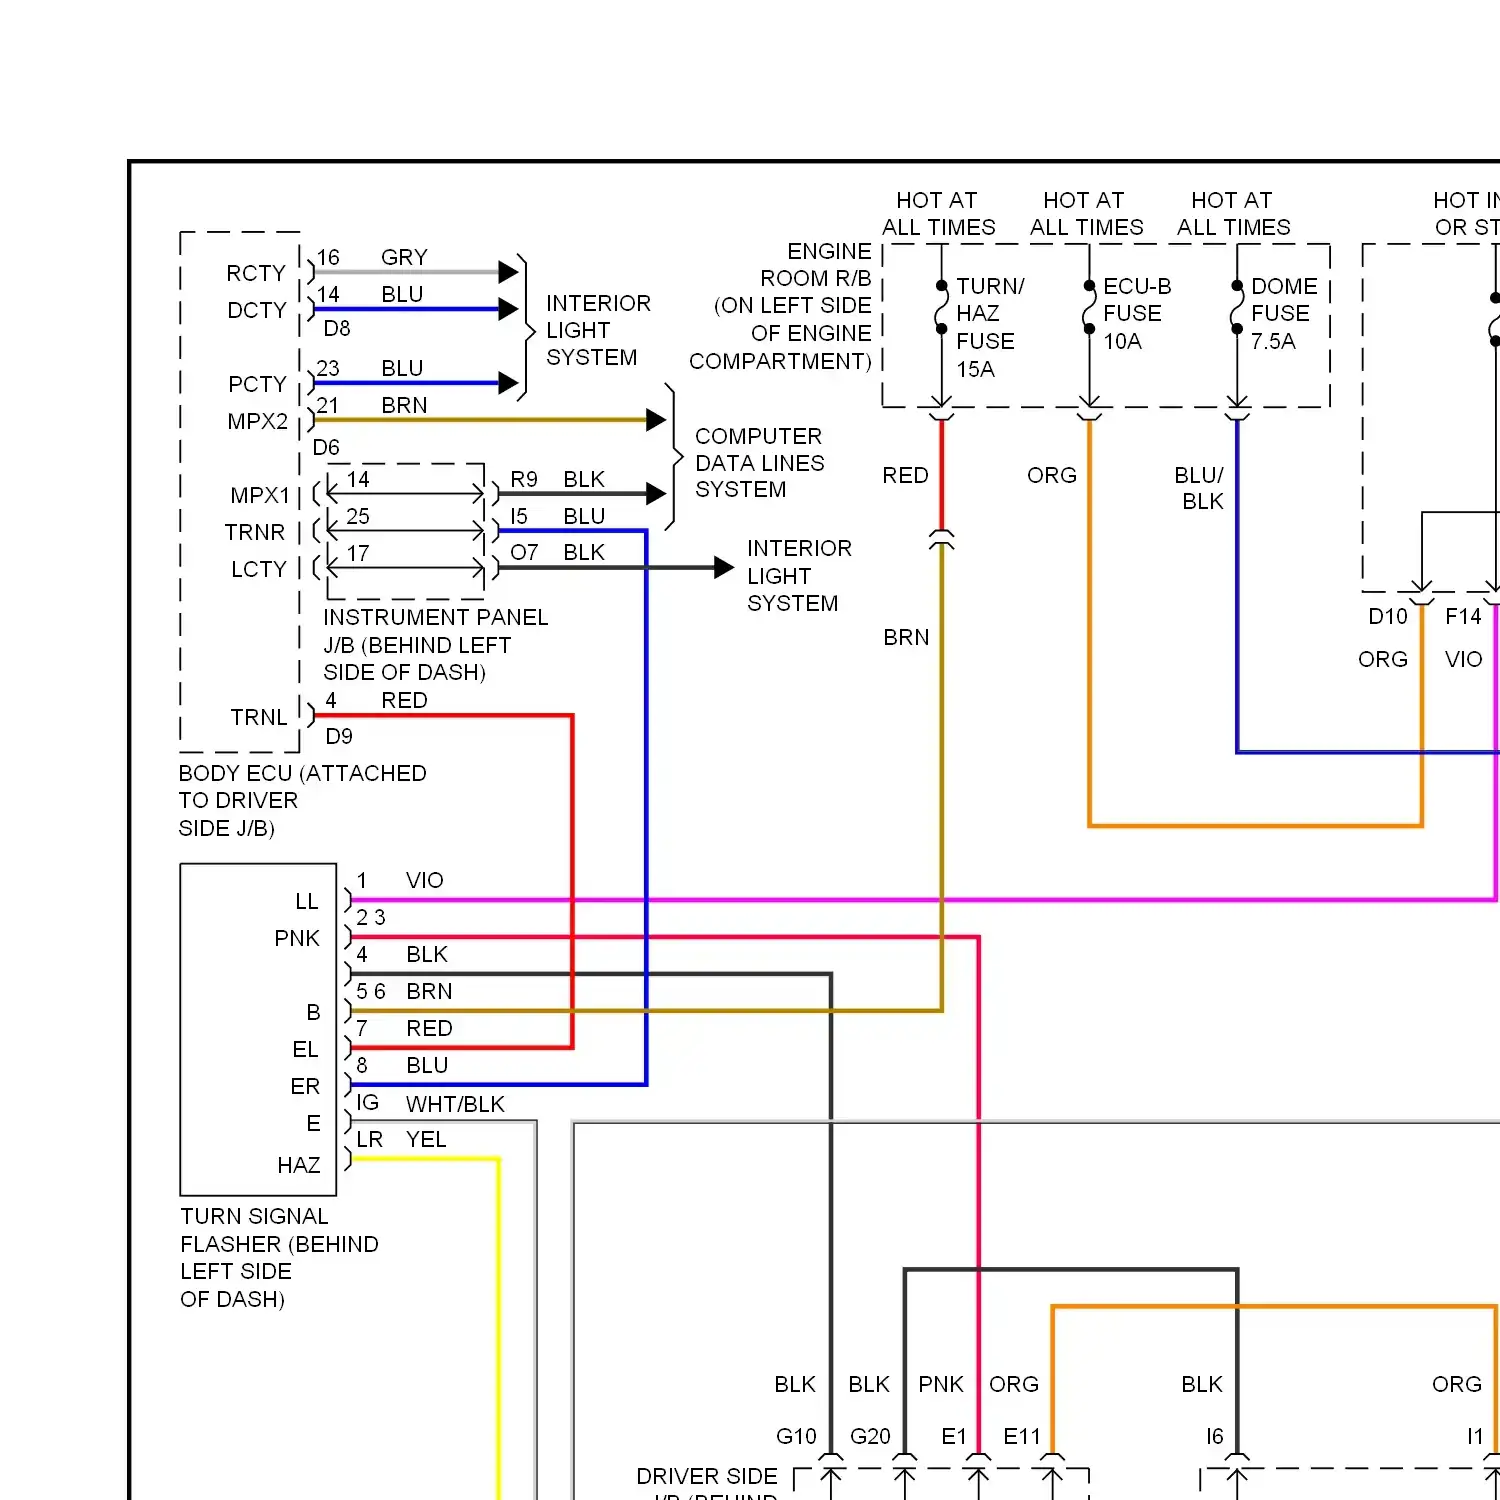Click the RCTY terminal label
This screenshot has width=1500, height=1500.
(x=256, y=273)
